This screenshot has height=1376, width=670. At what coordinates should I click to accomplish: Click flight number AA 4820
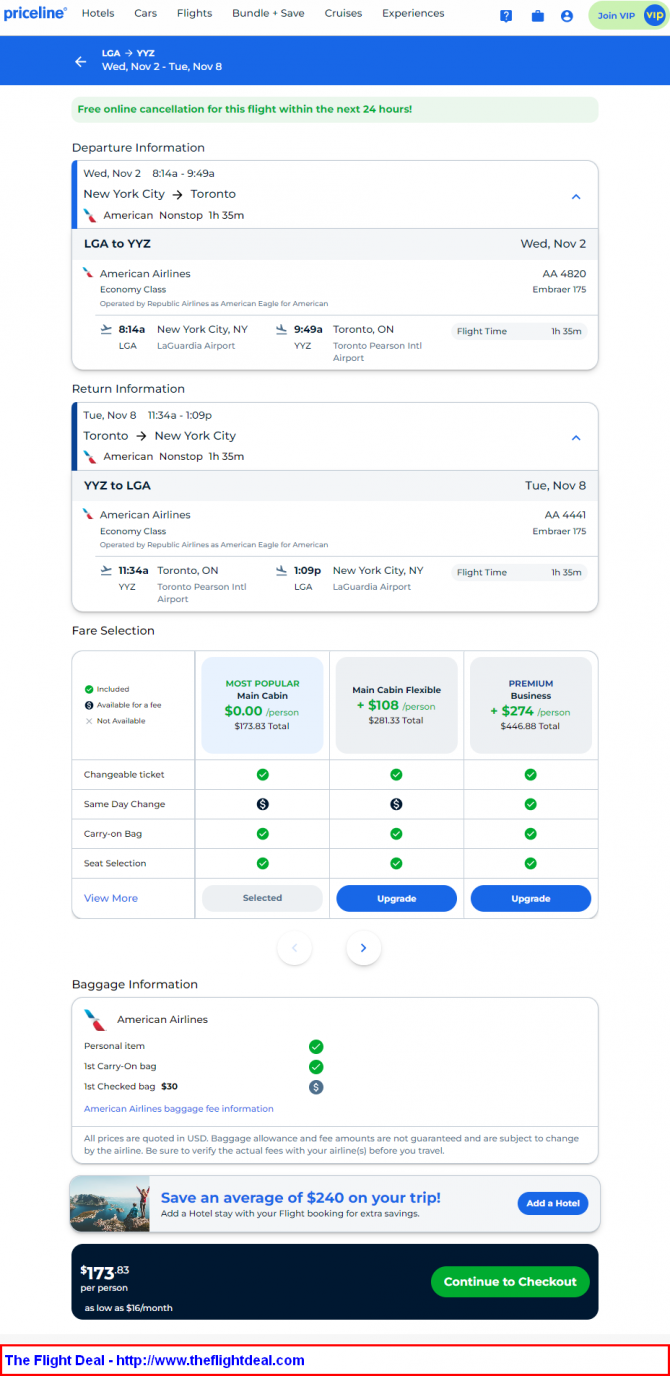point(565,273)
